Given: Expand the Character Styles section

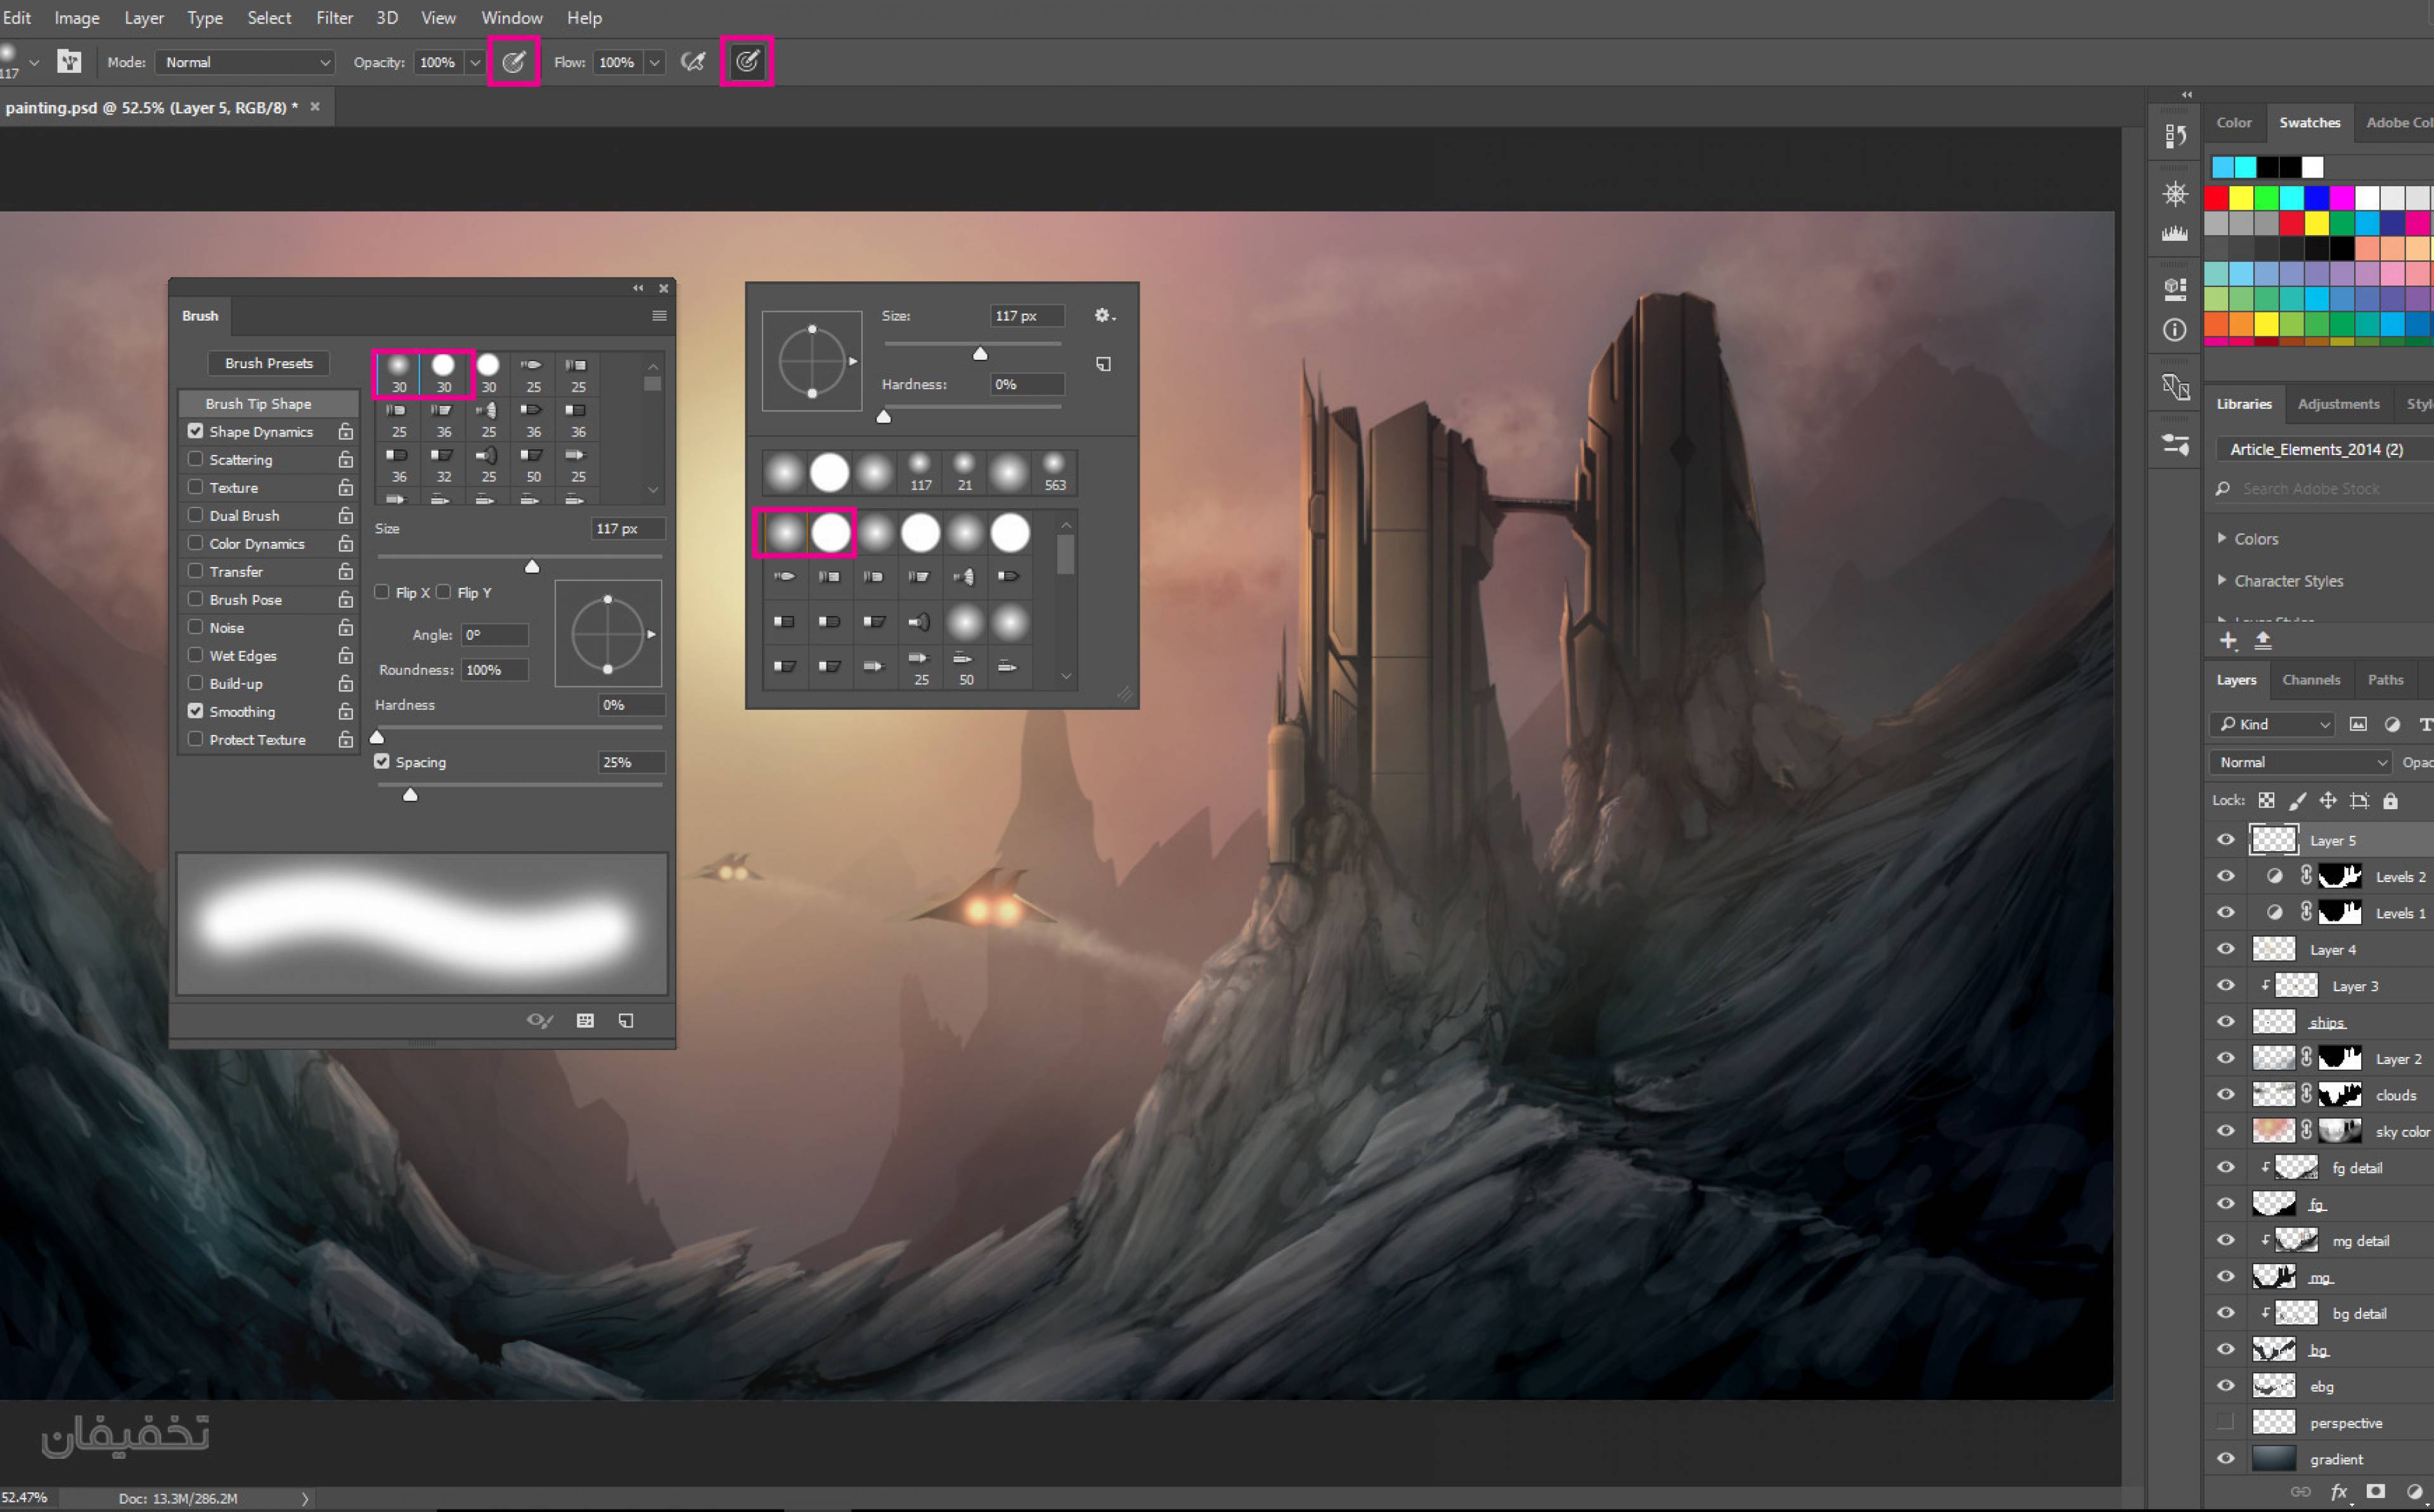Looking at the screenshot, I should tap(2222, 580).
